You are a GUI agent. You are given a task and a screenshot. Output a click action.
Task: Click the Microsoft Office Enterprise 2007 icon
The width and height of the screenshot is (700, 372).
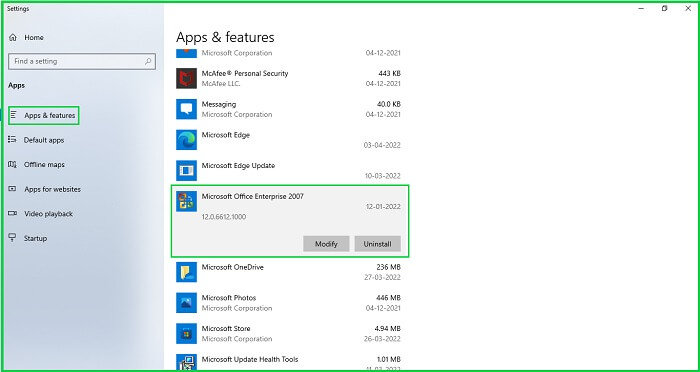(x=186, y=201)
